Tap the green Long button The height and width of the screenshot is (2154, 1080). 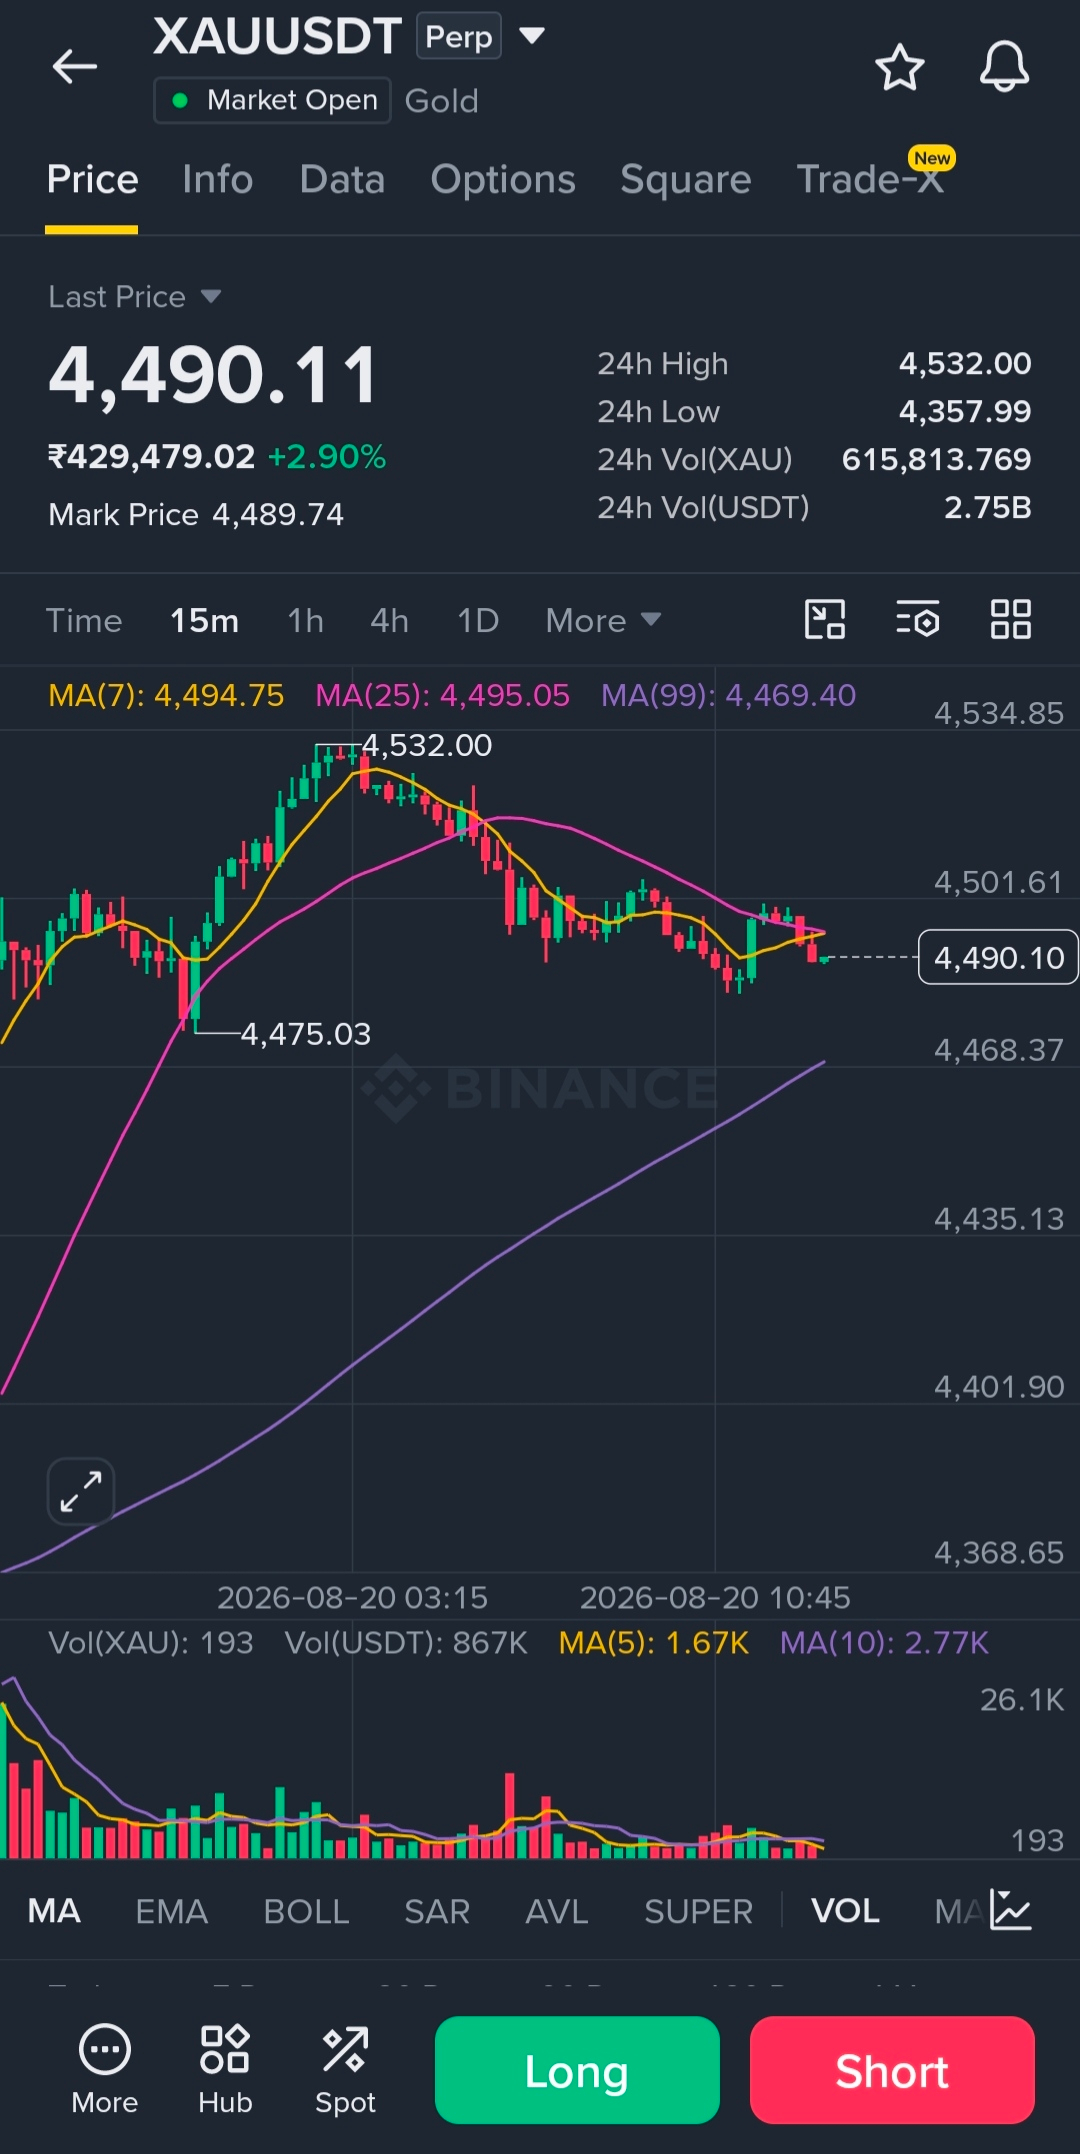click(577, 2069)
